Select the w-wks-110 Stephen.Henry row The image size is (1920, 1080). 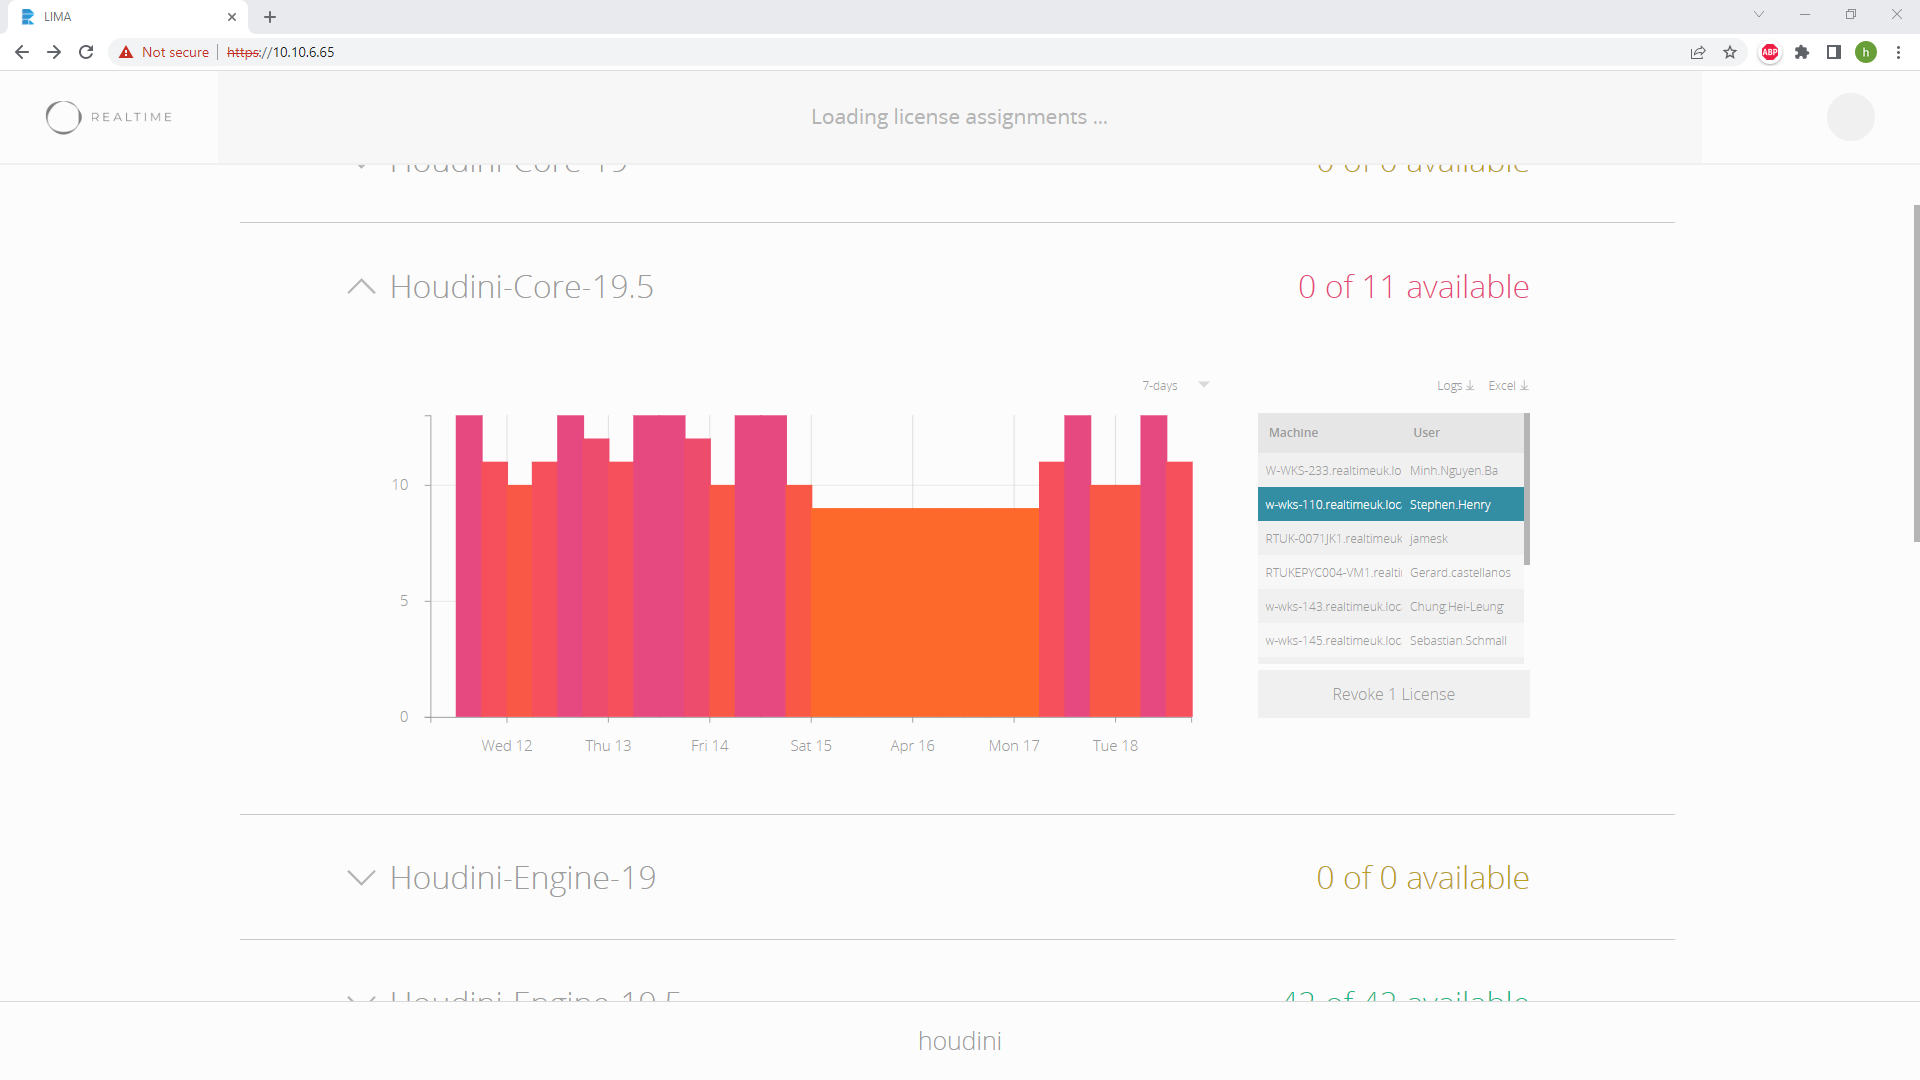point(1391,504)
